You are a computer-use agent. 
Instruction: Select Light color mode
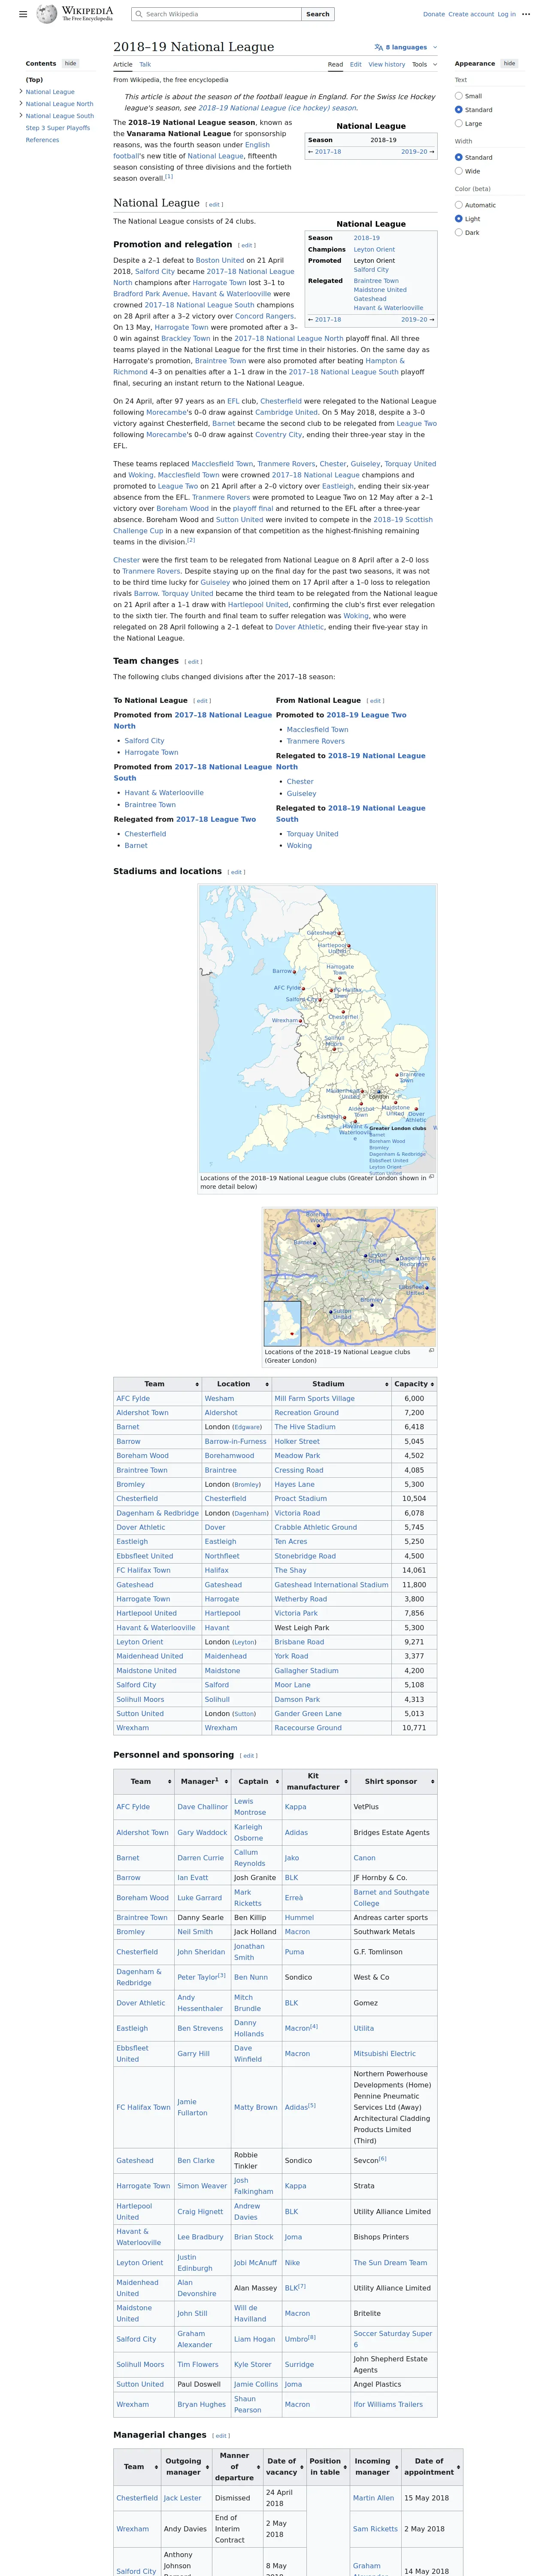pos(459,219)
